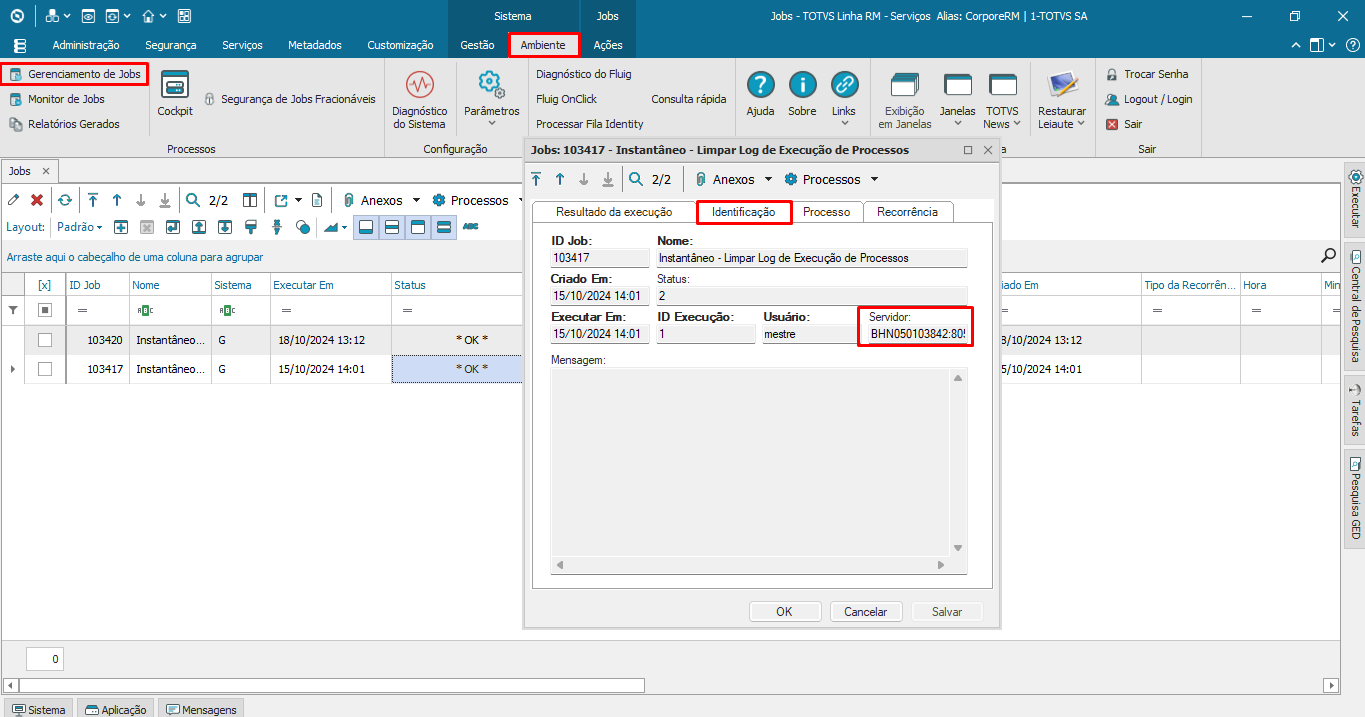This screenshot has width=1365, height=717.
Task: Click the eye window icon in title bar
Action: pos(87,16)
